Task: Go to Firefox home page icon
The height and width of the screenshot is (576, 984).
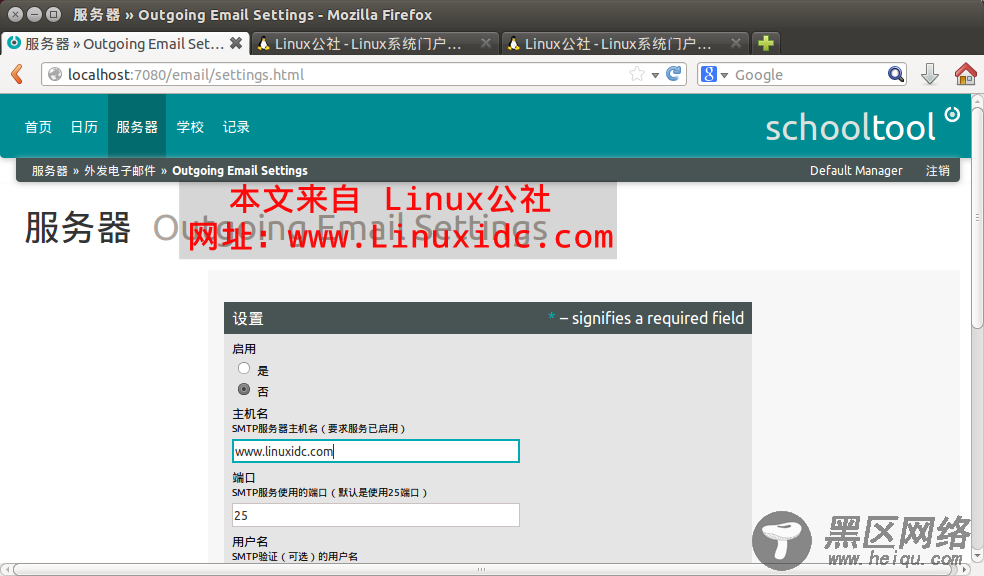Action: click(x=965, y=74)
